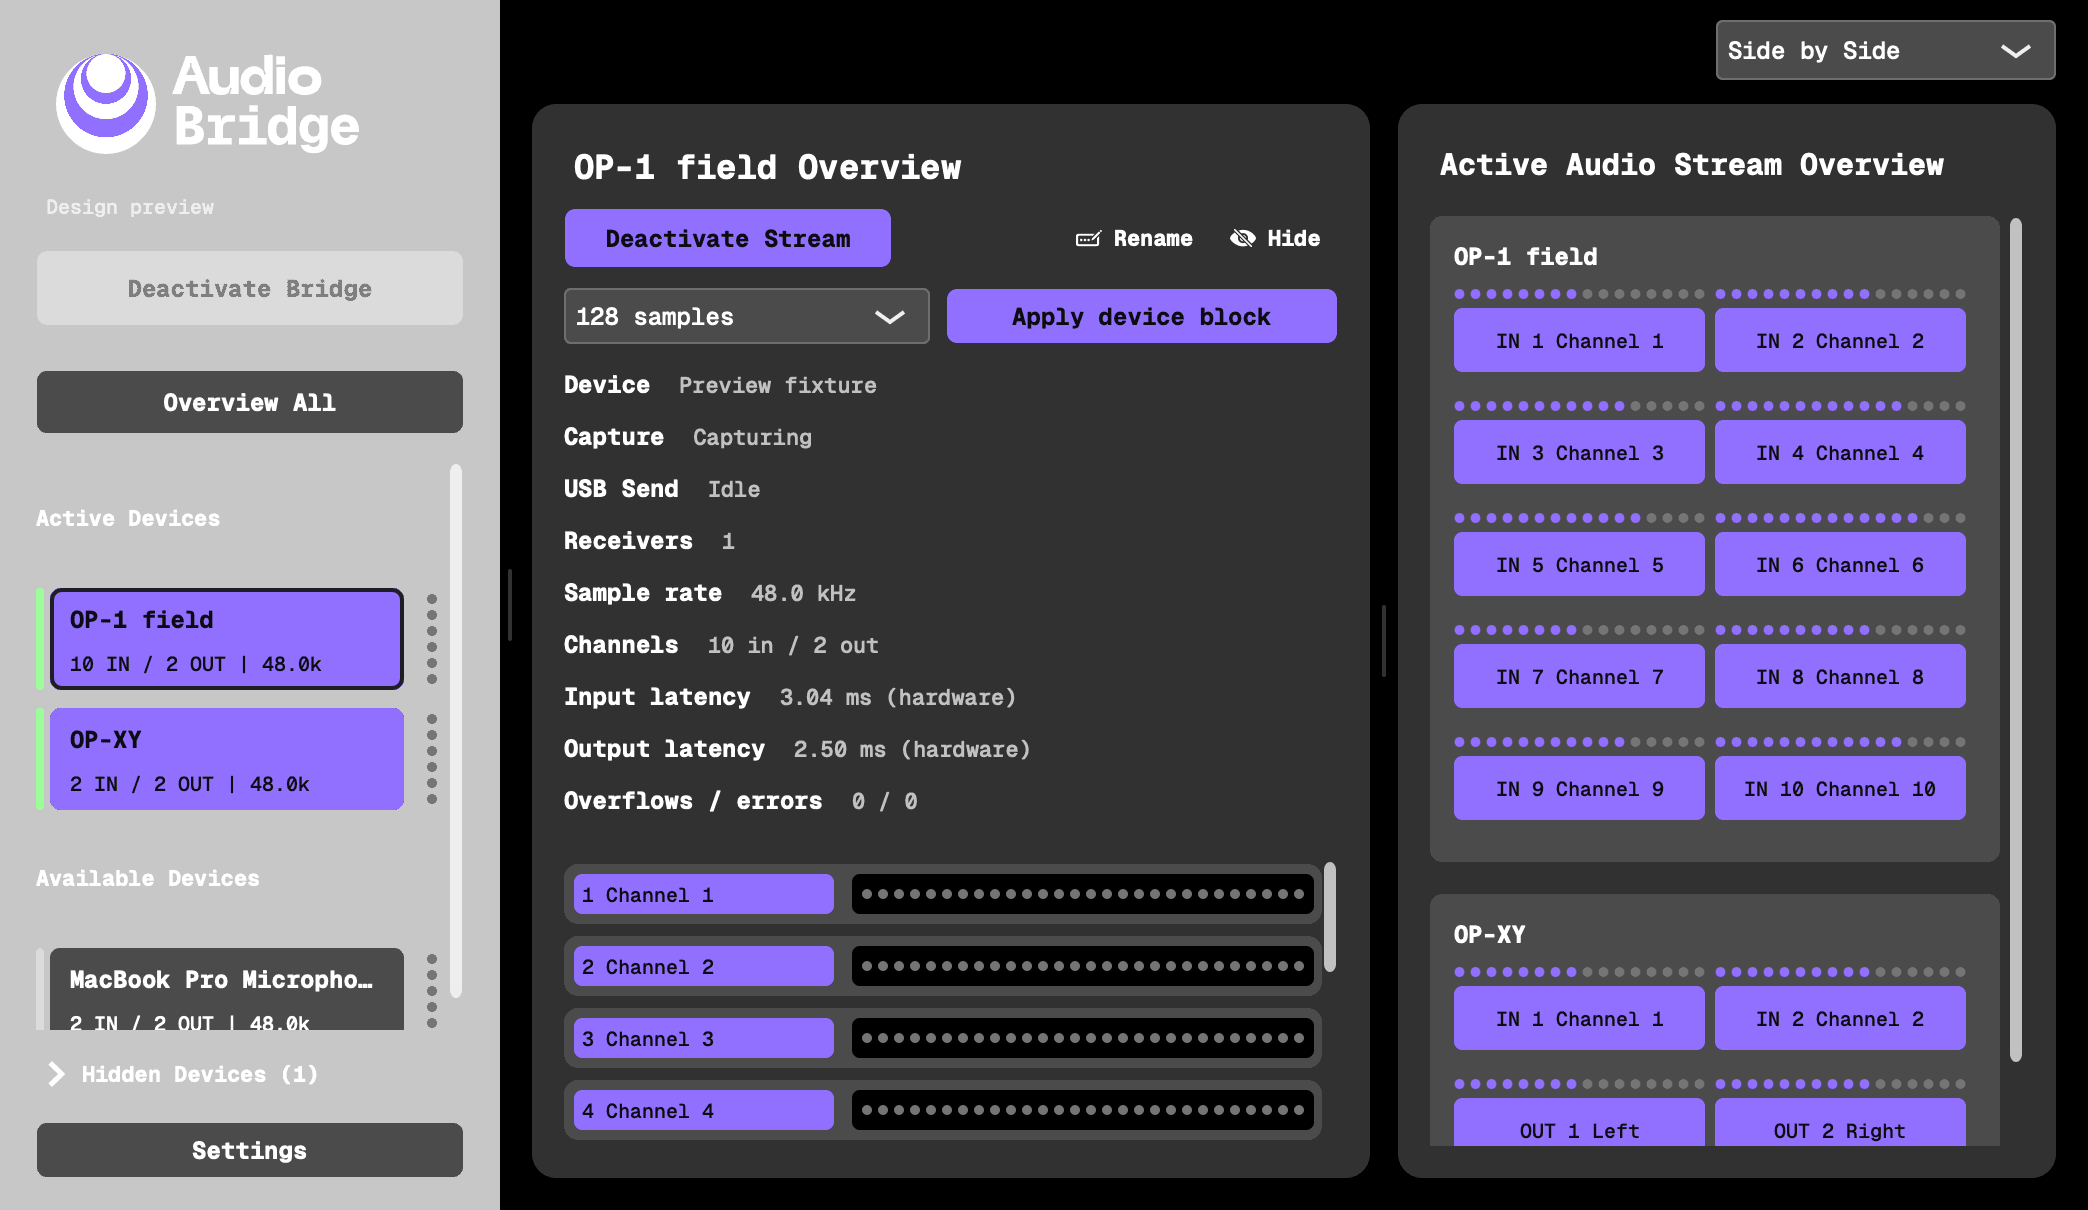Viewport: 2088px width, 1210px height.
Task: Click drag handle dots beside MacBook Pro Microphone
Action: [x=432, y=990]
